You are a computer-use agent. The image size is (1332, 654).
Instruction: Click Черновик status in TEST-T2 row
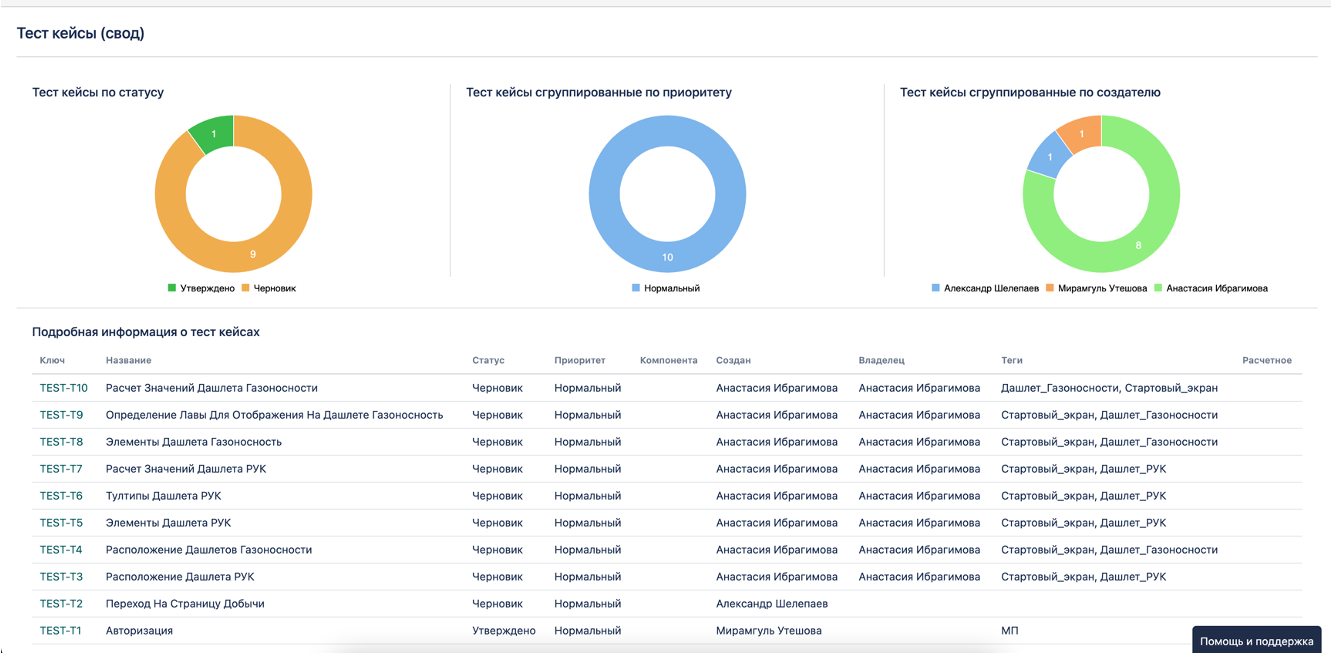point(498,604)
